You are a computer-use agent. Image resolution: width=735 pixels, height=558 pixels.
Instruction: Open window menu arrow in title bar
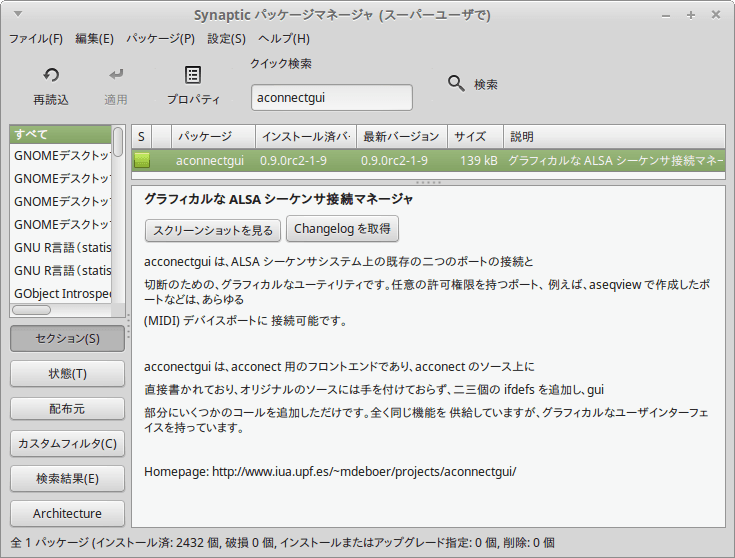click(x=18, y=14)
